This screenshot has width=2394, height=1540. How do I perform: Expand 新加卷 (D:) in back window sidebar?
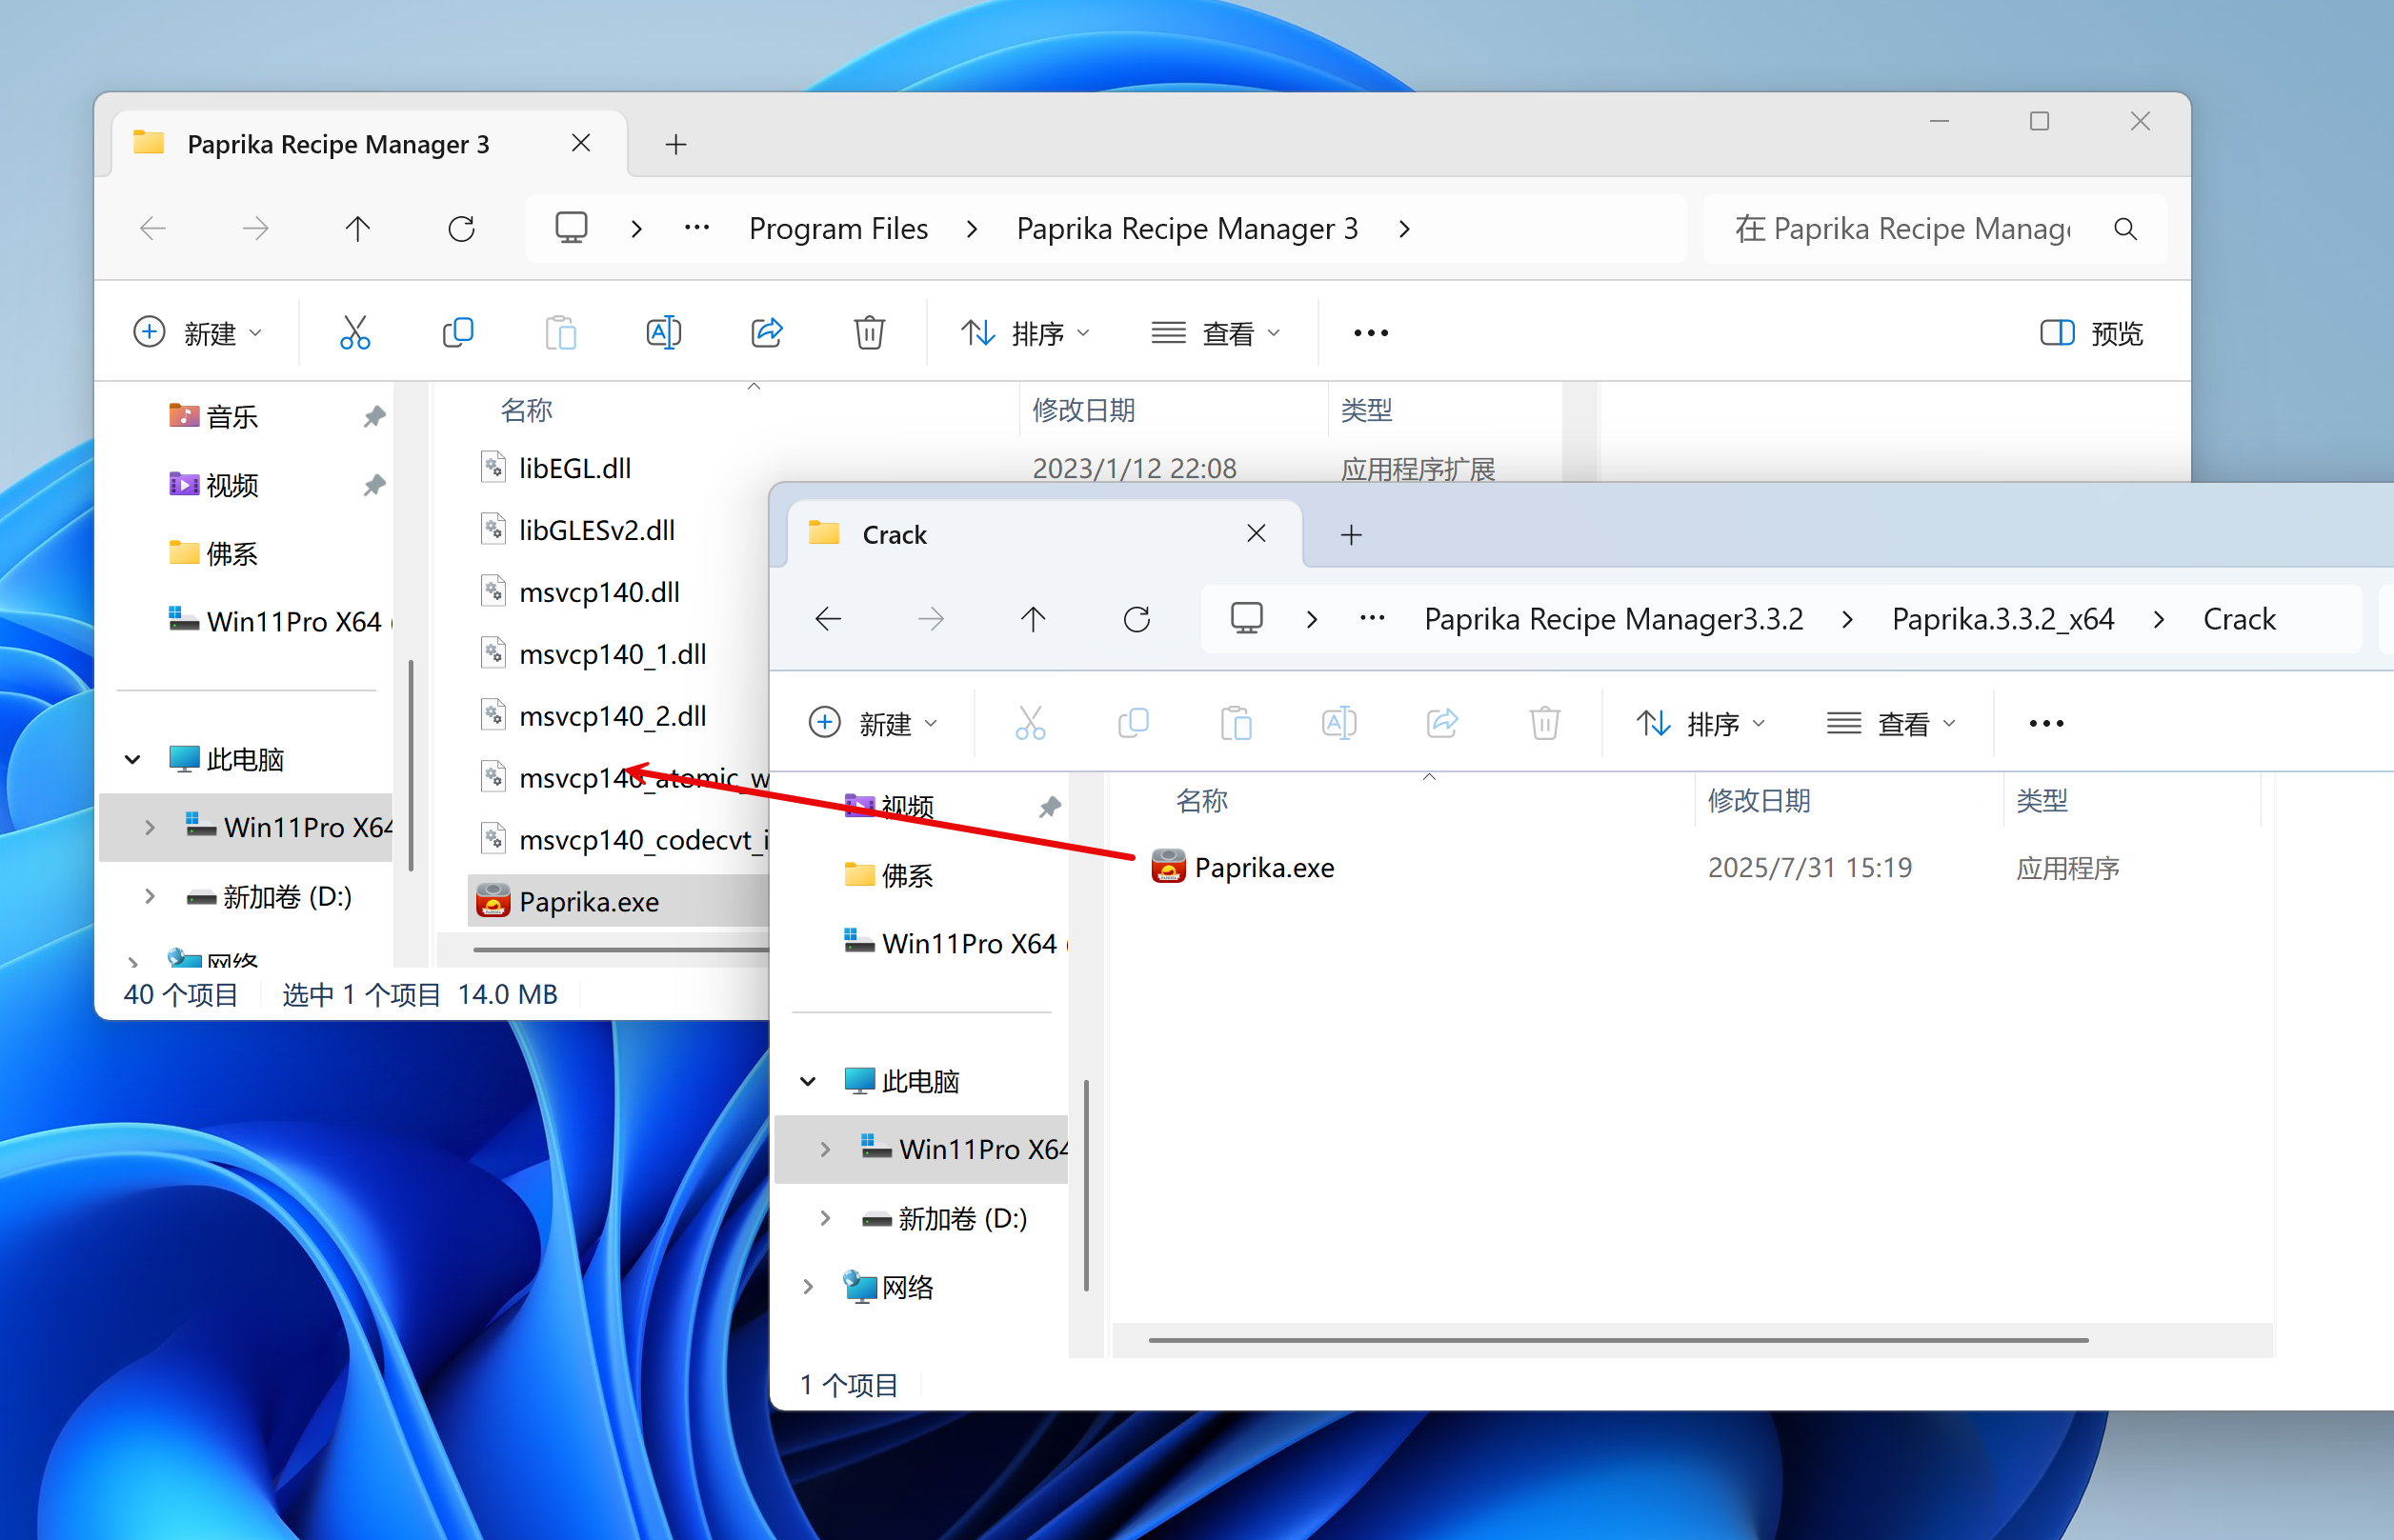(149, 896)
